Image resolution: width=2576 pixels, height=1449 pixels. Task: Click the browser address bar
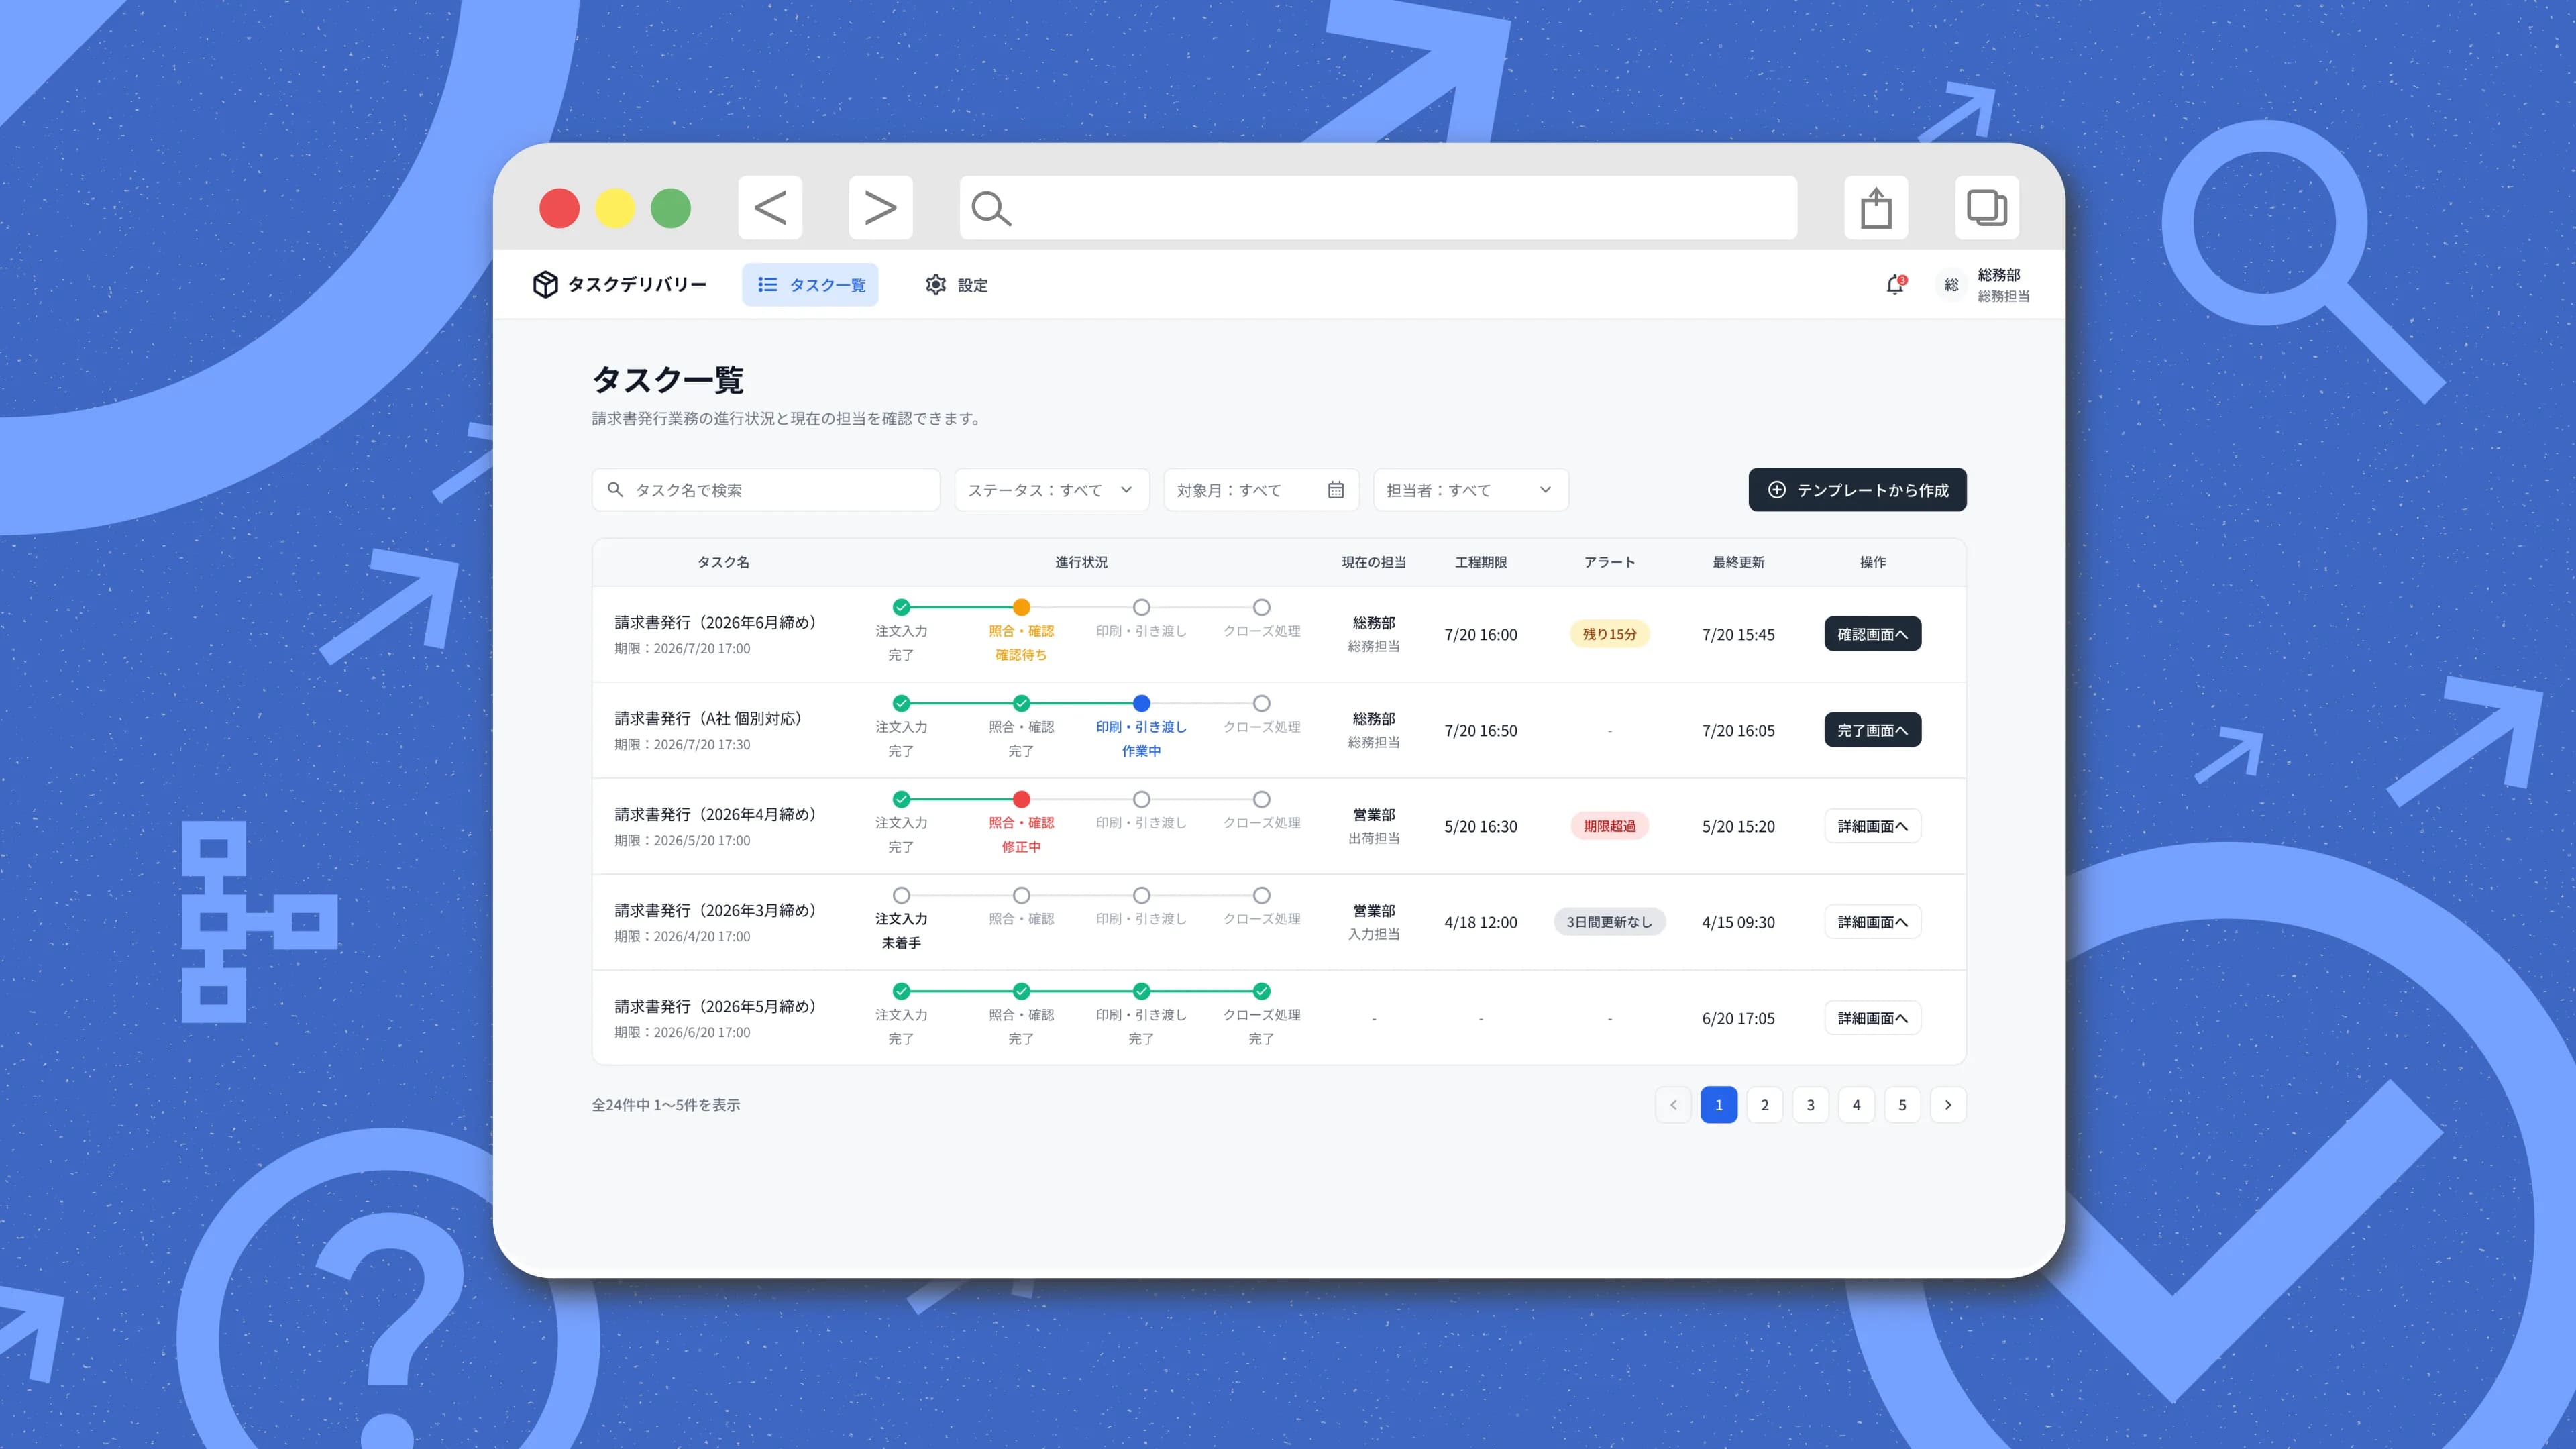(1378, 208)
